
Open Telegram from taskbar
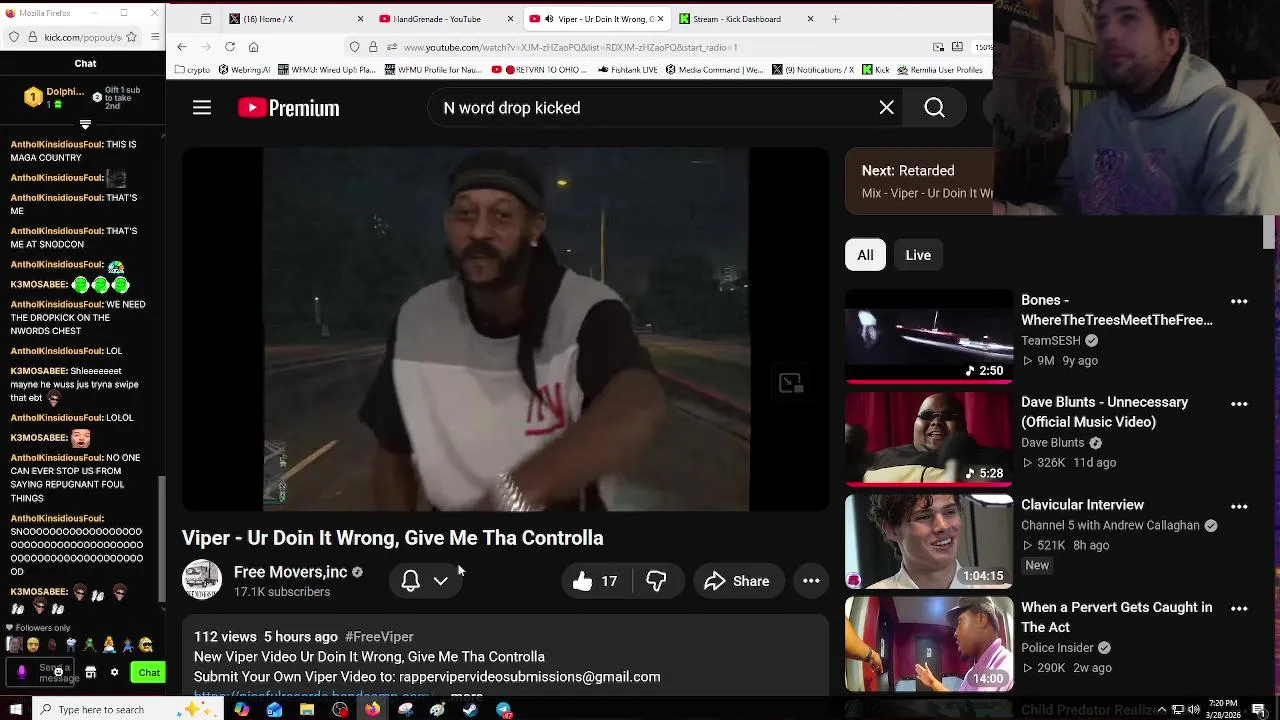[504, 710]
